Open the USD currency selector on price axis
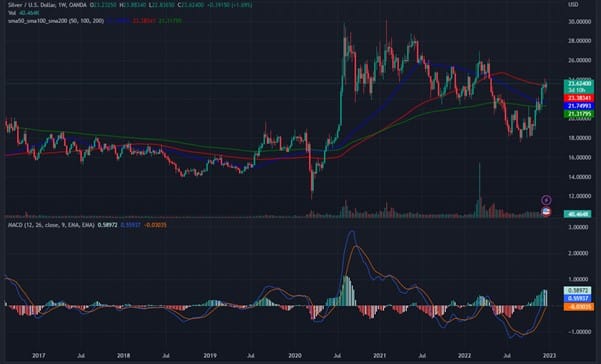This screenshot has width=601, height=364. (x=573, y=5)
